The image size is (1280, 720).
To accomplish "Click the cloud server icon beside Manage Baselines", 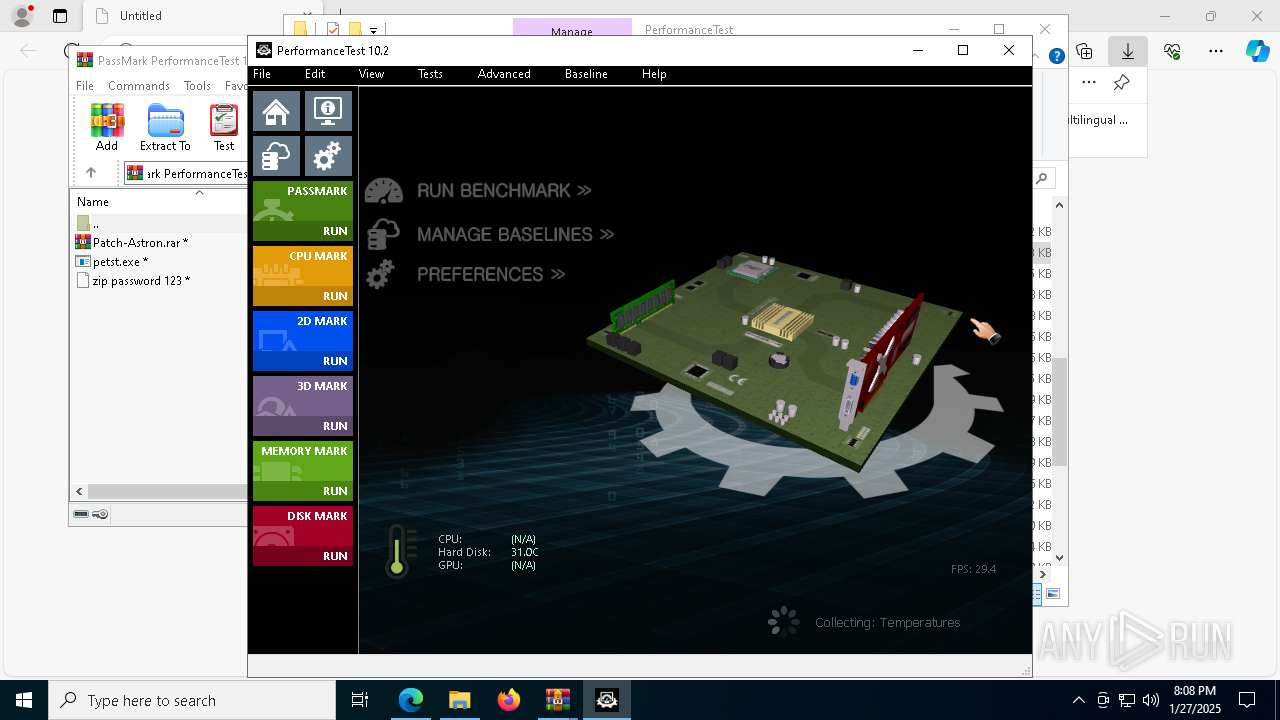I will point(383,234).
